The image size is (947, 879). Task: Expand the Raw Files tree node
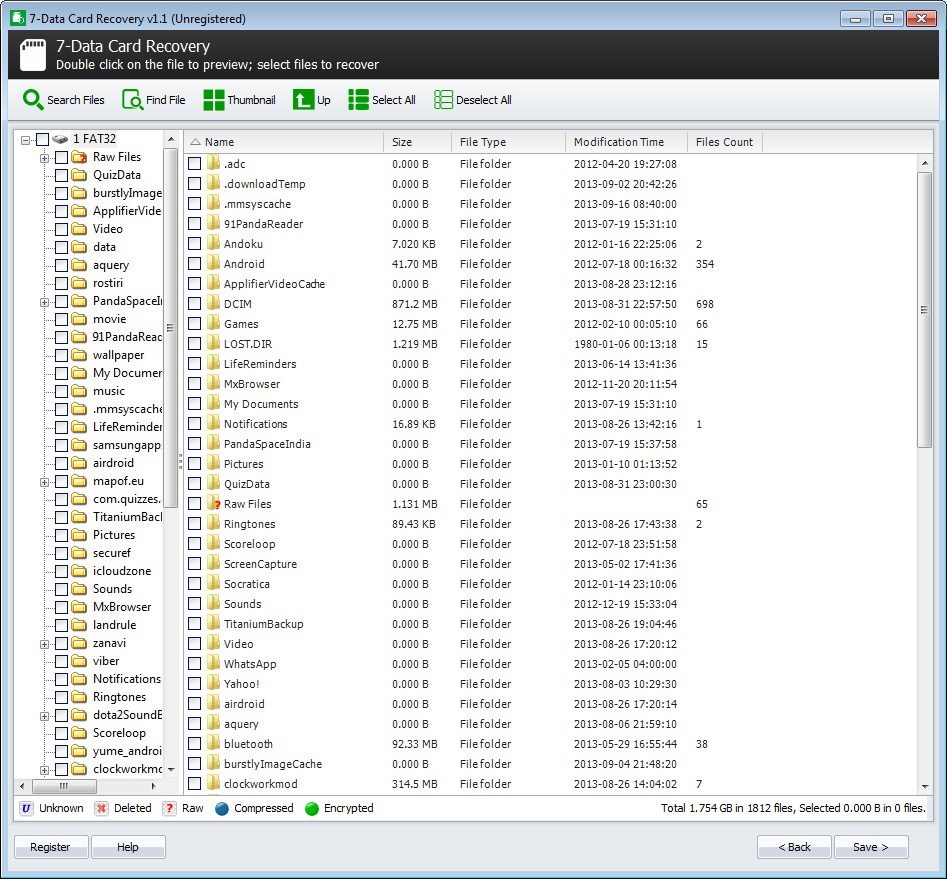click(44, 157)
